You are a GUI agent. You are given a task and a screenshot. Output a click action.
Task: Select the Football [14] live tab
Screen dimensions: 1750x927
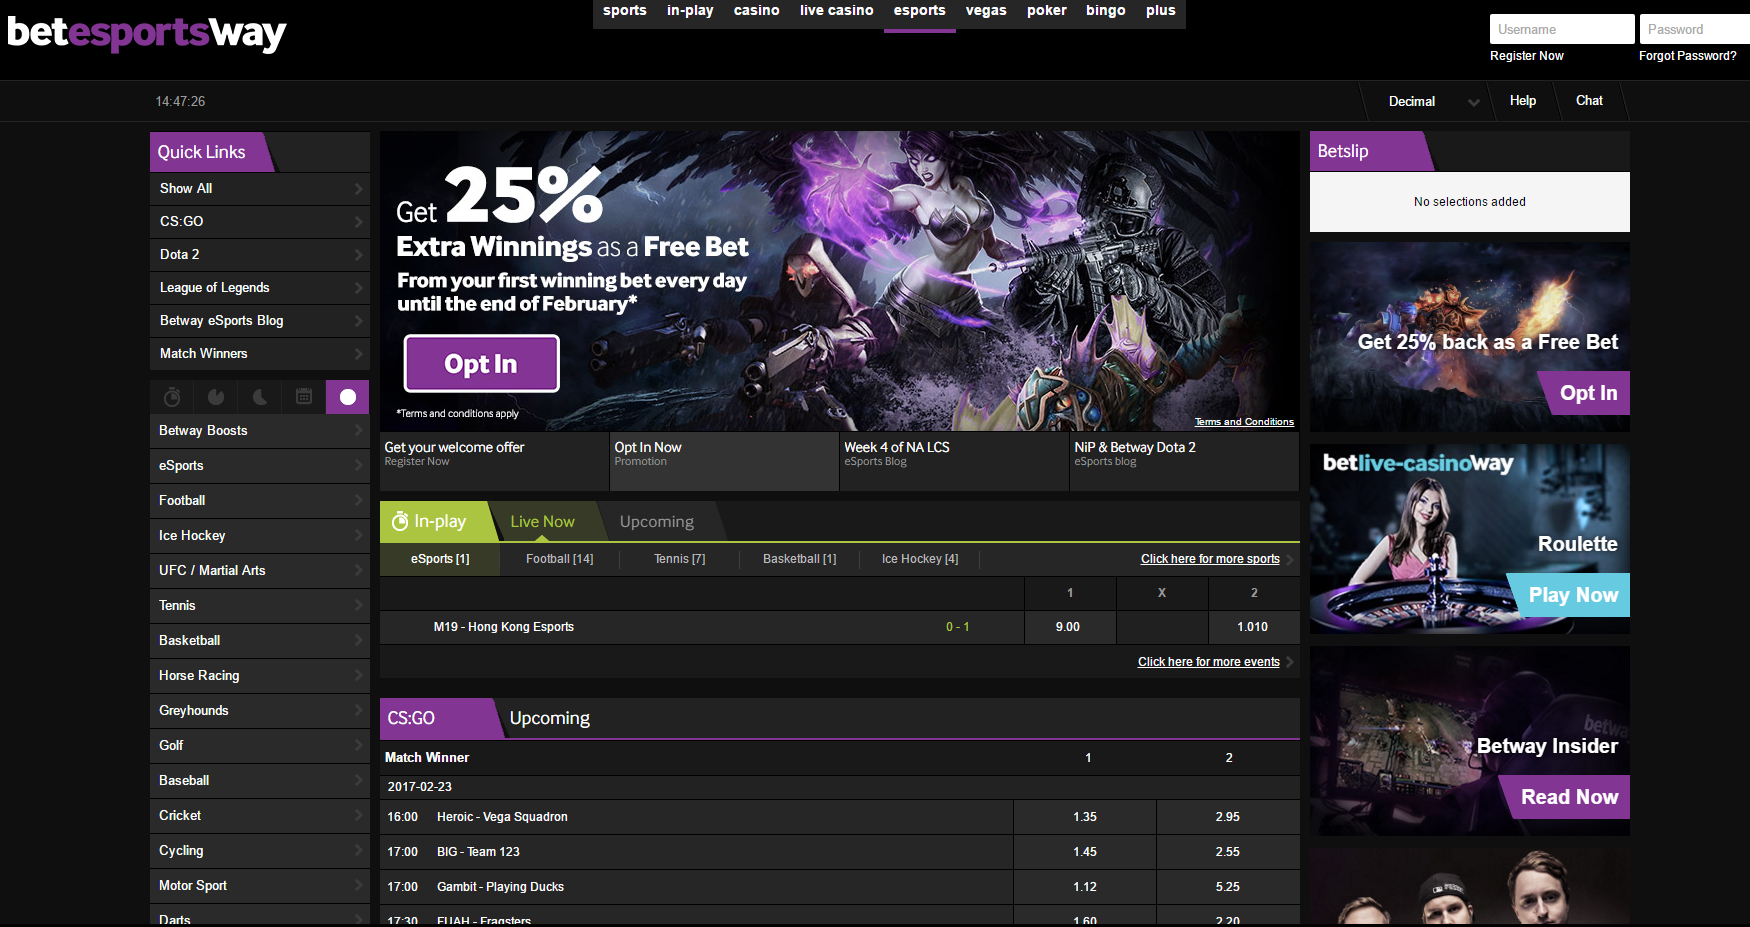point(560,559)
